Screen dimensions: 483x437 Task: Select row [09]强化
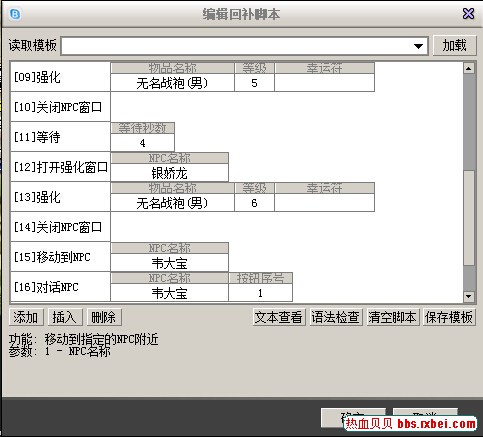coord(60,77)
